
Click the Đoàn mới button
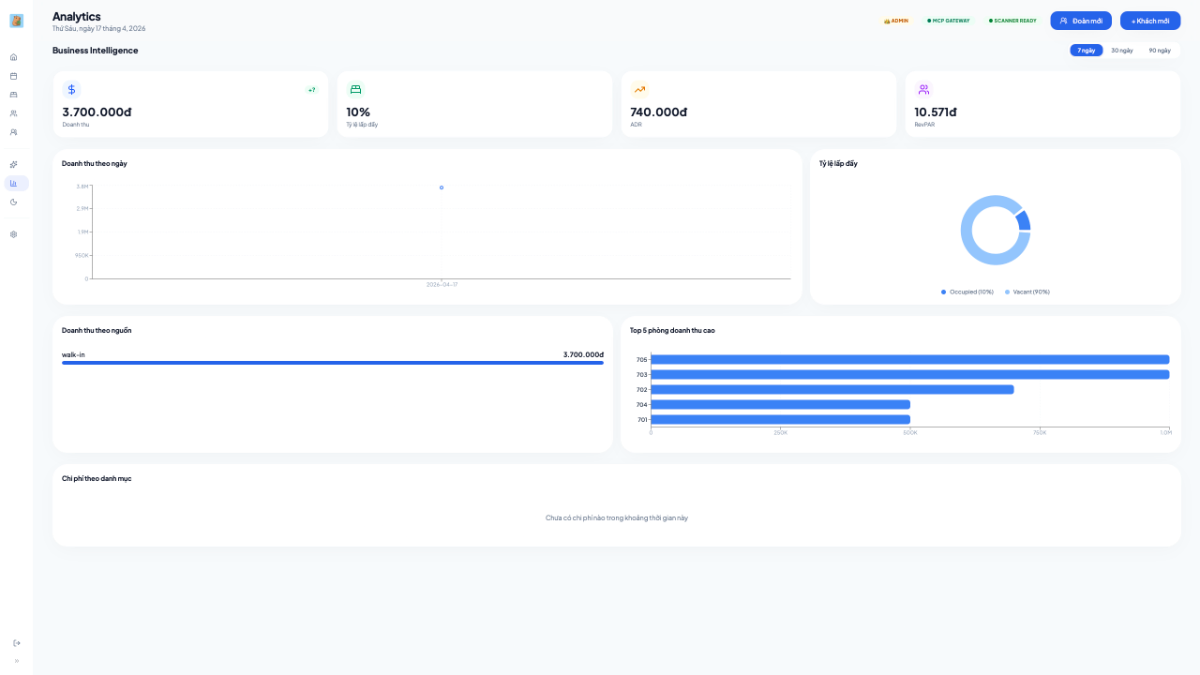[x=1081, y=20]
